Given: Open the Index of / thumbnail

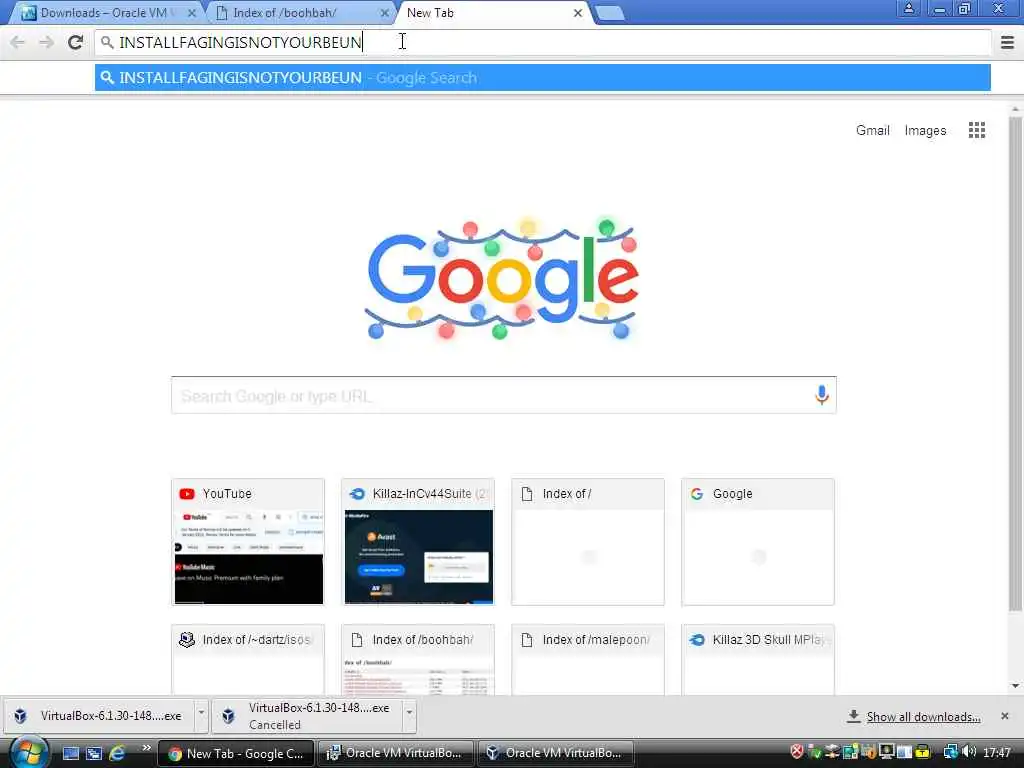Looking at the screenshot, I should coord(588,542).
